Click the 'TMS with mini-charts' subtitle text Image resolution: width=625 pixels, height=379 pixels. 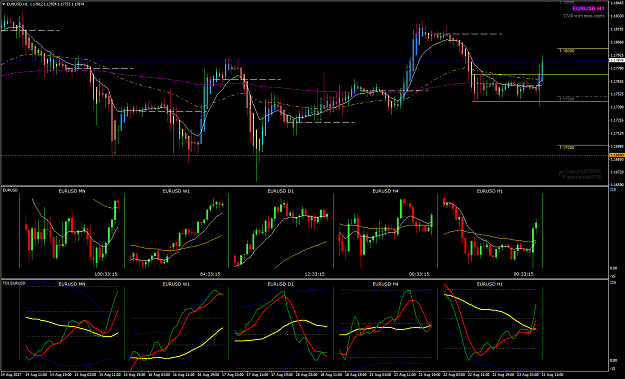(584, 16)
